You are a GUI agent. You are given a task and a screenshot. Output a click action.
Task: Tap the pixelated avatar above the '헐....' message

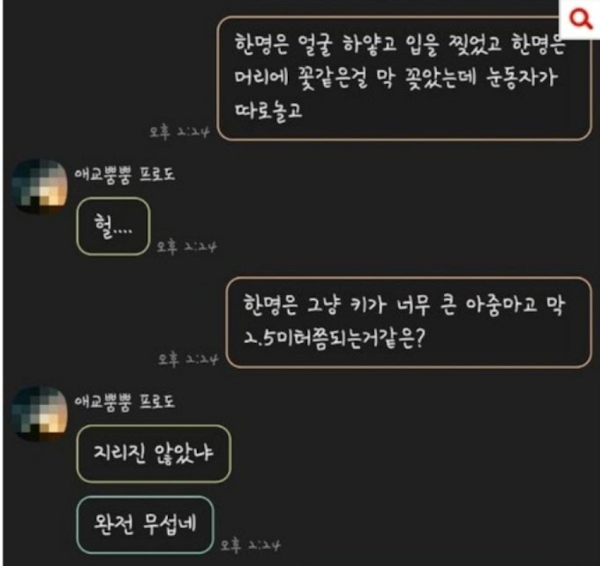point(39,186)
